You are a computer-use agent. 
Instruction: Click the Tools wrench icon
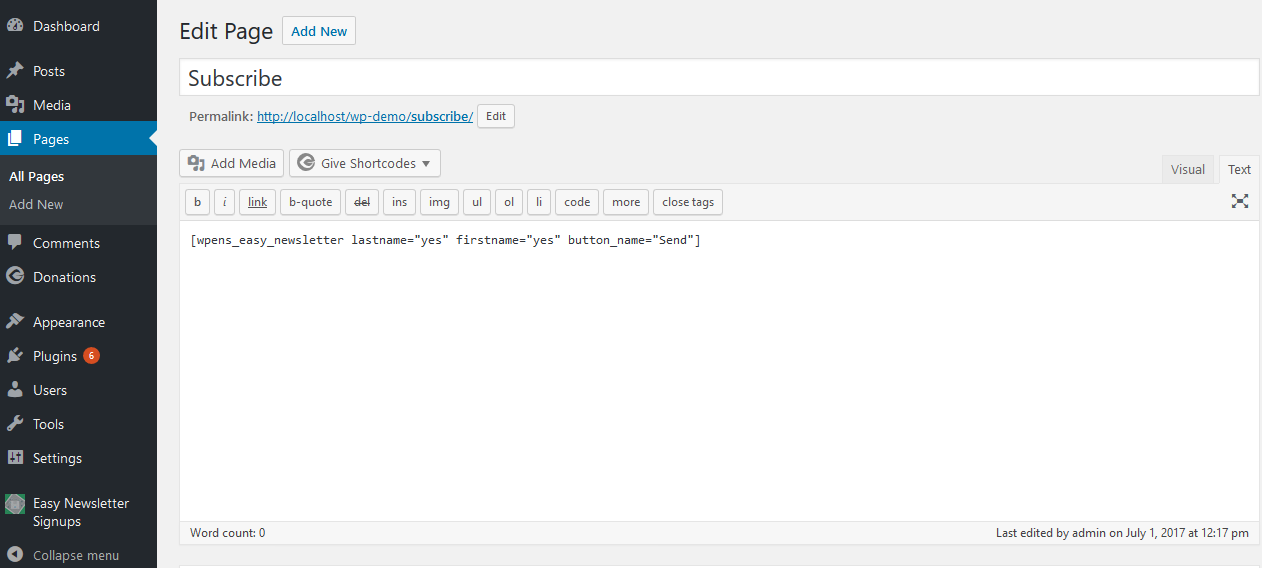click(15, 424)
